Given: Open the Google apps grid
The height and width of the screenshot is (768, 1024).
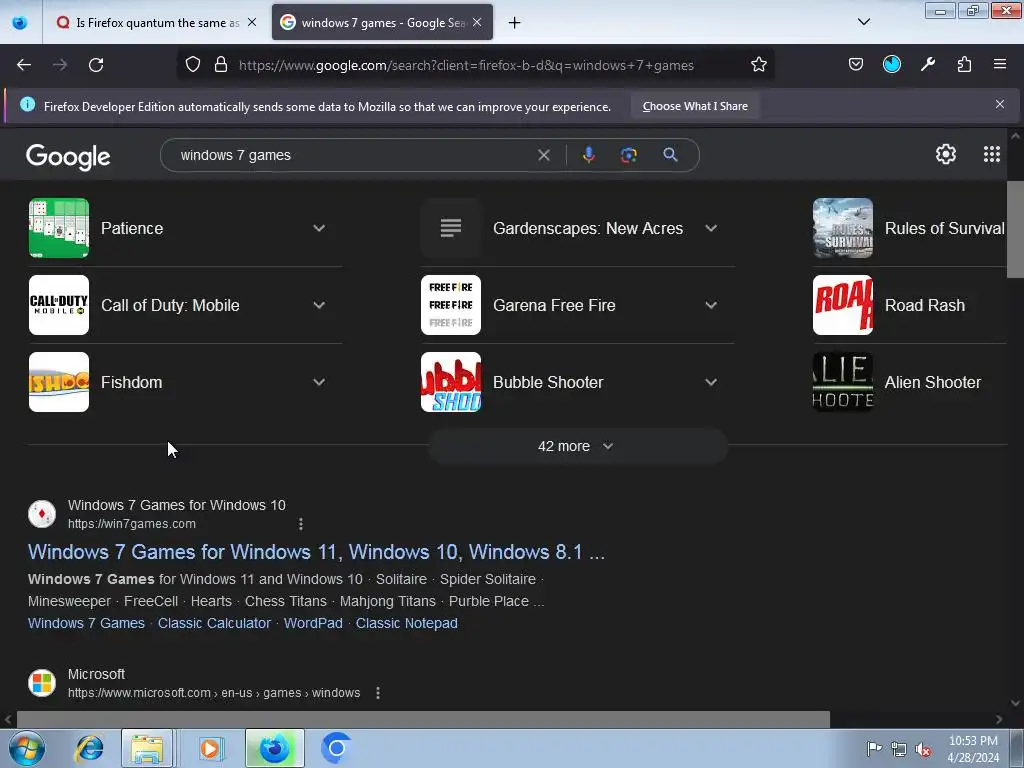Looking at the screenshot, I should pyautogui.click(x=991, y=154).
